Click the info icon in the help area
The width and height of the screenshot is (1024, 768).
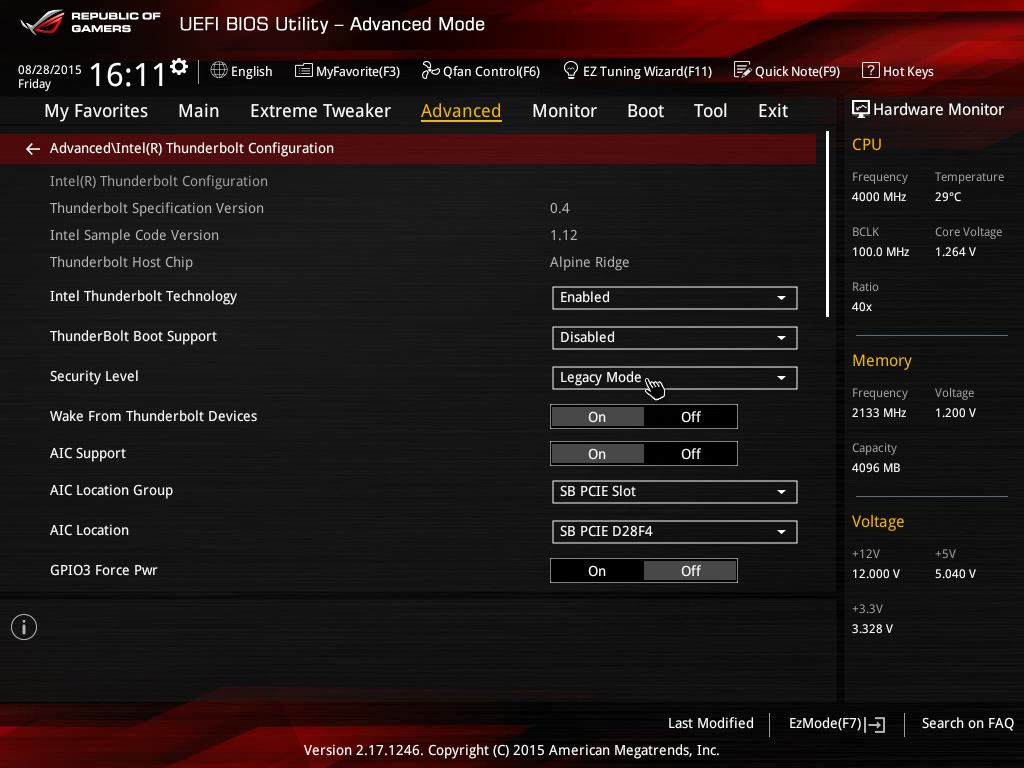pos(24,627)
